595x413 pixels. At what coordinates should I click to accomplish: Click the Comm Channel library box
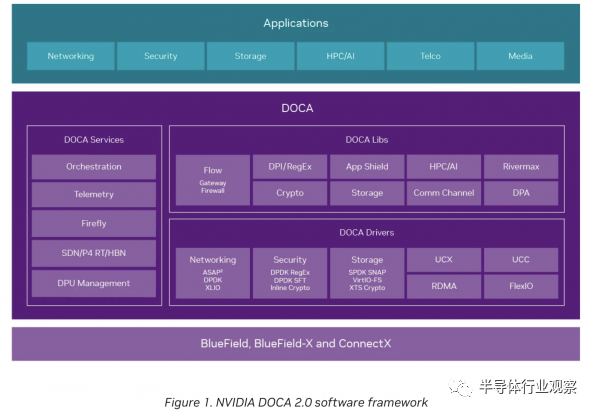click(444, 193)
